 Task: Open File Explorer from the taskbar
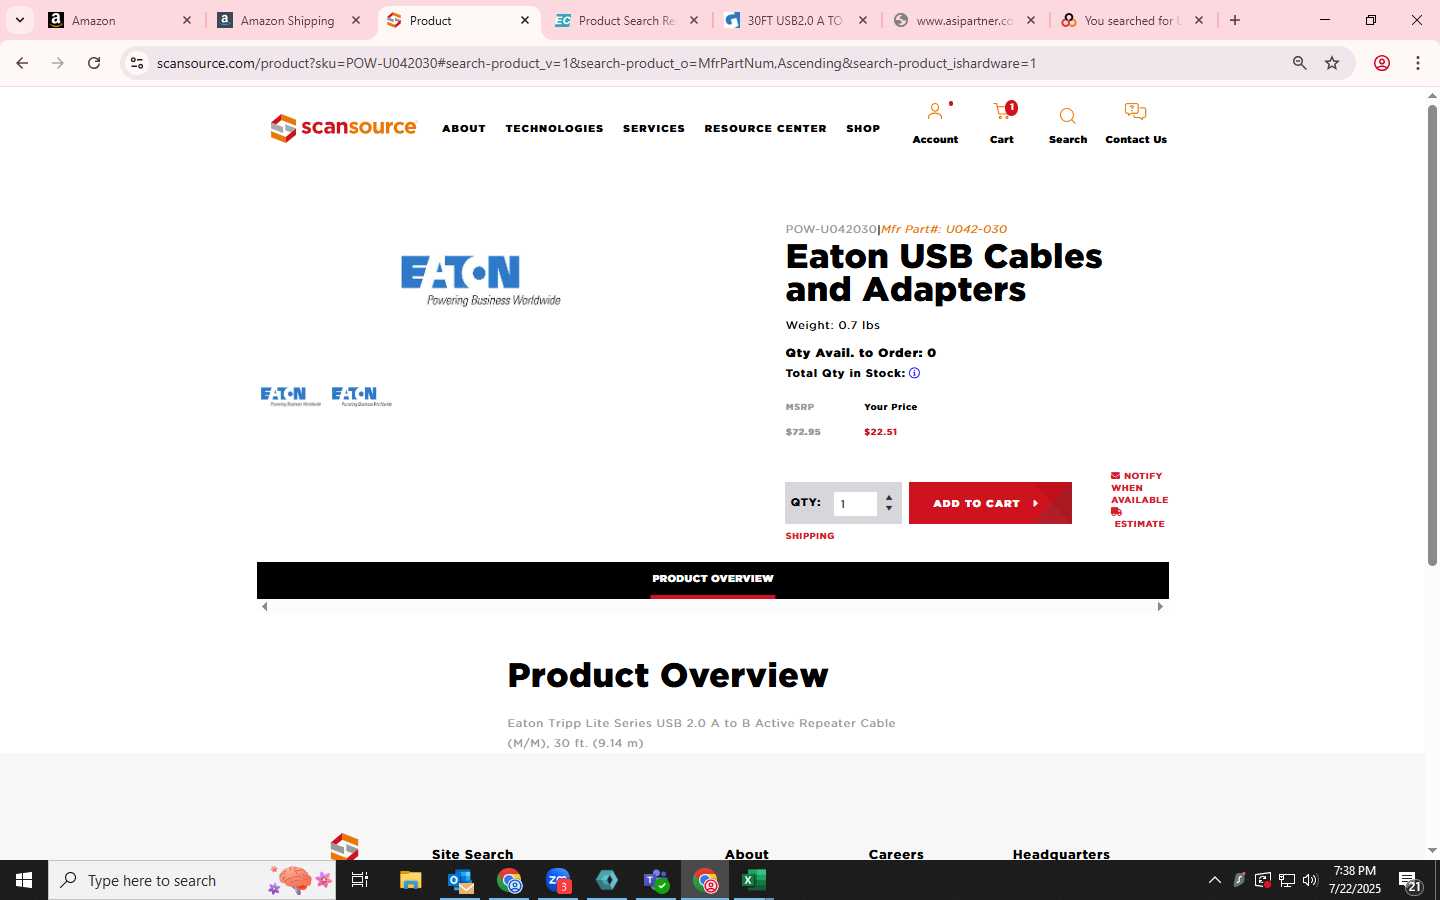click(410, 880)
